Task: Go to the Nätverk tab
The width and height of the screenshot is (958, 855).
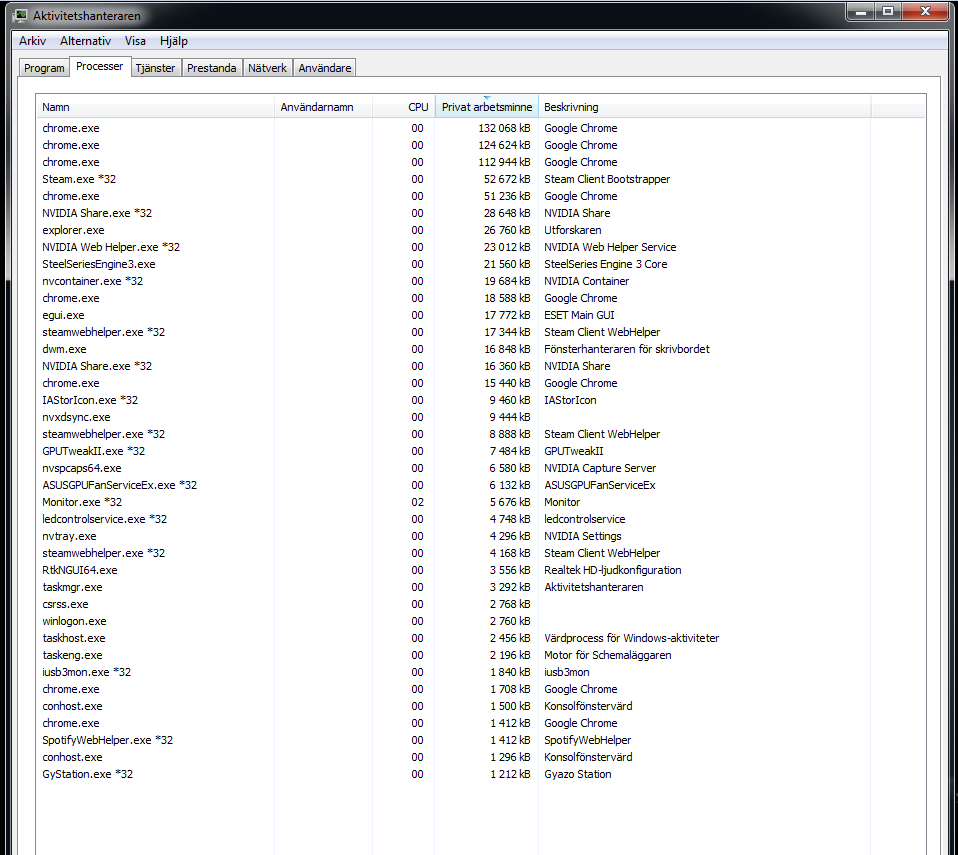Action: click(x=267, y=68)
